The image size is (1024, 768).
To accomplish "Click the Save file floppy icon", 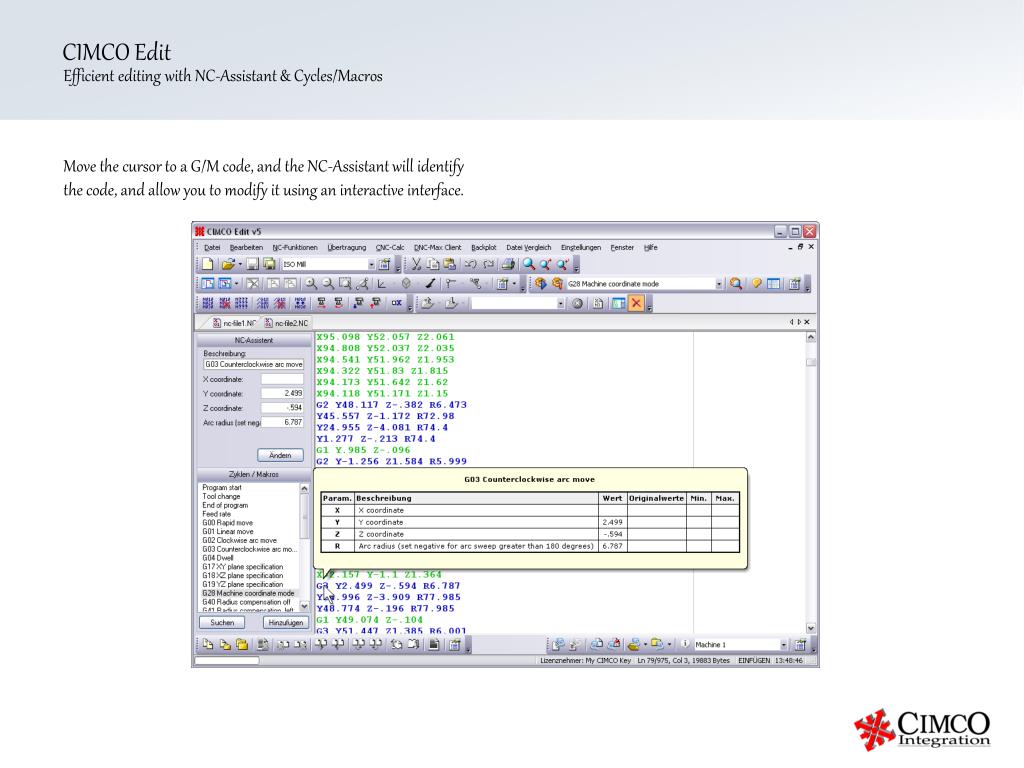I will tap(252, 264).
